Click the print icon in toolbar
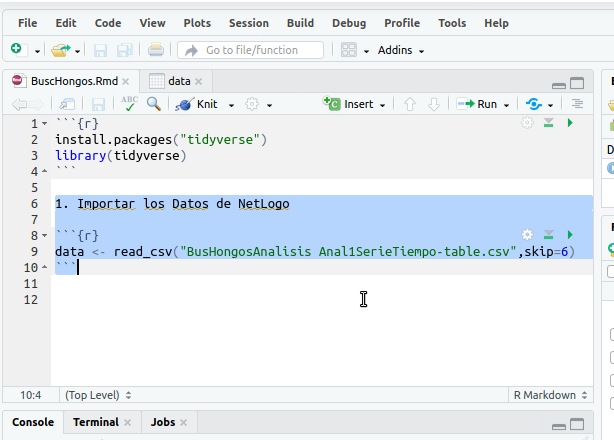The image size is (614, 440). (x=156, y=50)
